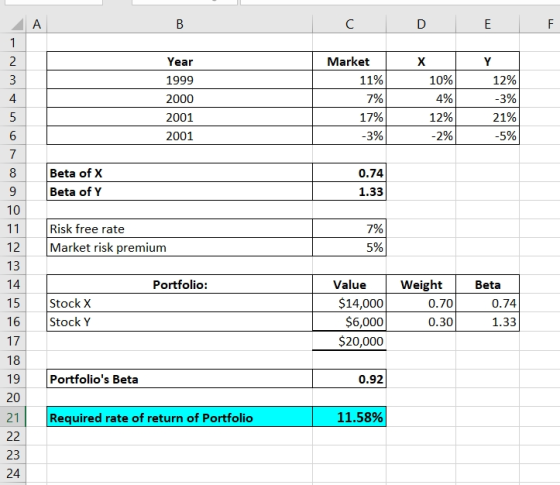The width and height of the screenshot is (560, 485).
Task: Select Stock Y beta 1.33 in row 16
Action: [x=488, y=322]
